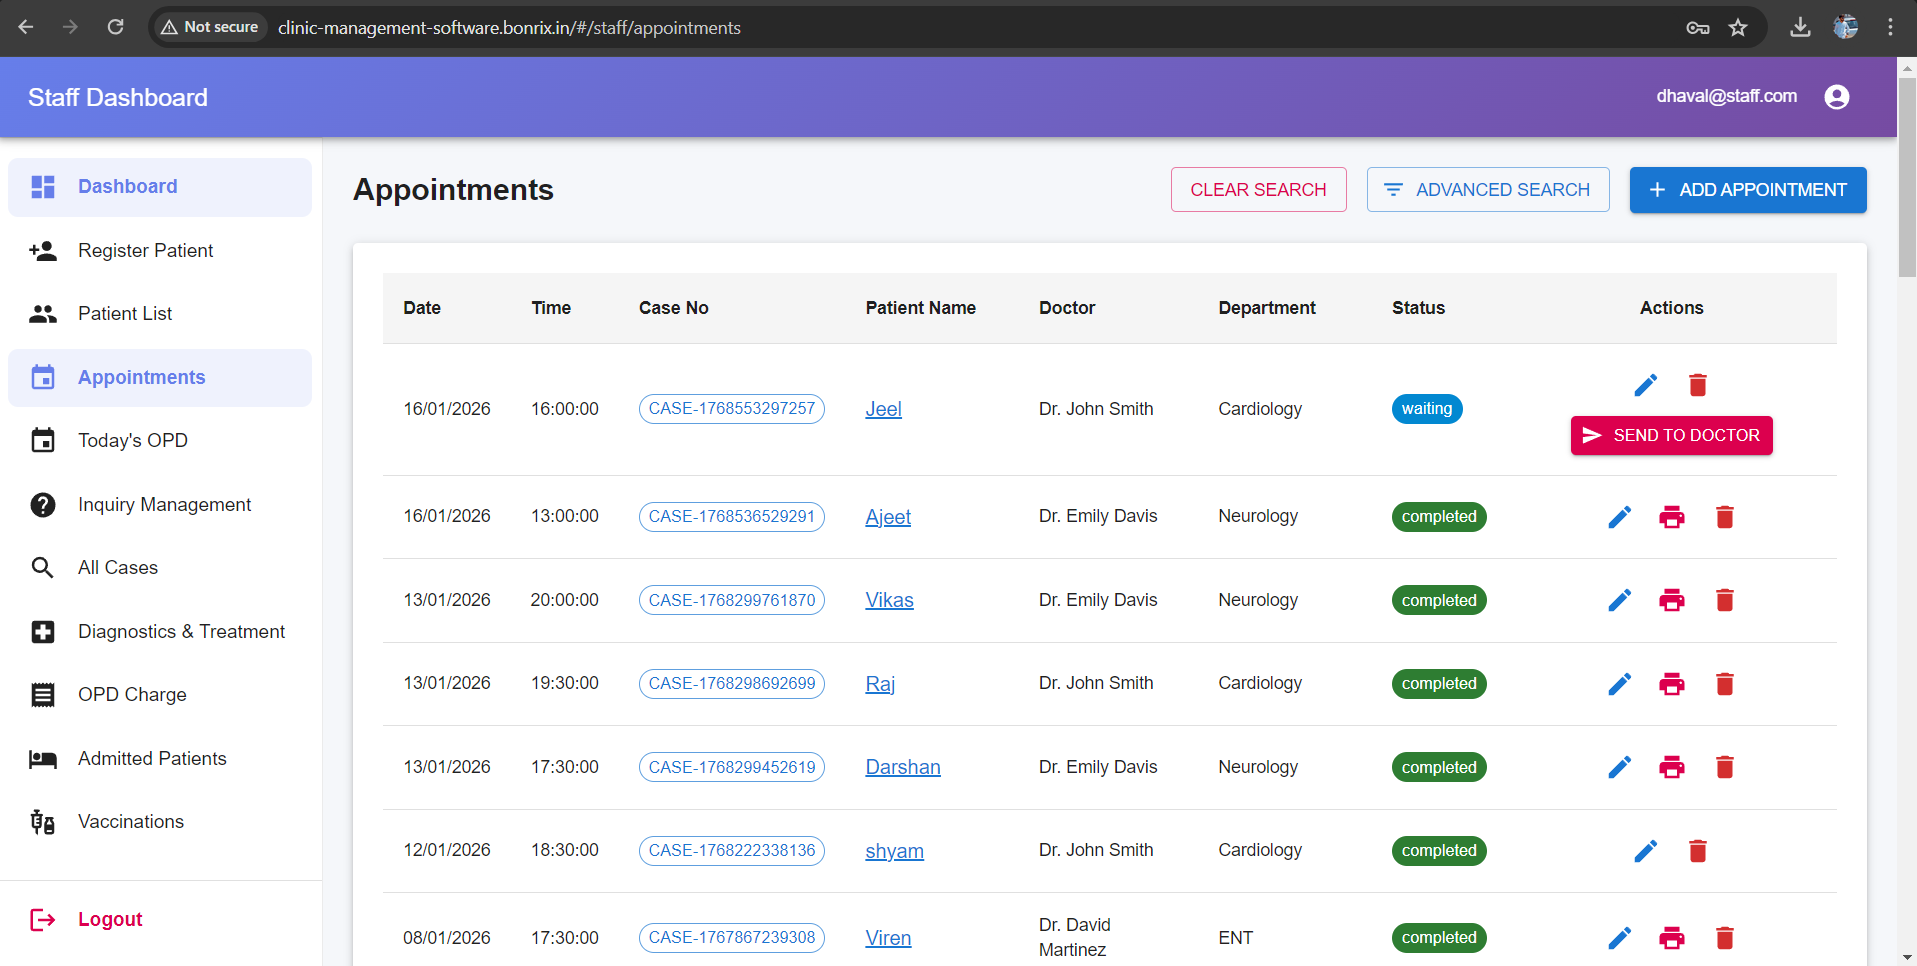Edit Jeel's appointment using the pencil icon
The image size is (1917, 966).
point(1646,384)
